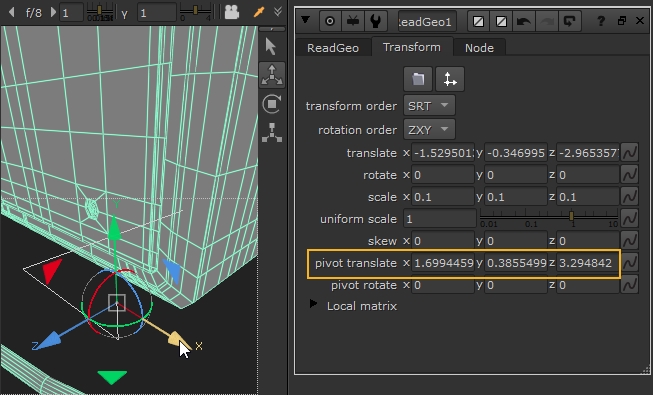Open the transform order SRT dropdown
This screenshot has width=653, height=395.
point(429,106)
